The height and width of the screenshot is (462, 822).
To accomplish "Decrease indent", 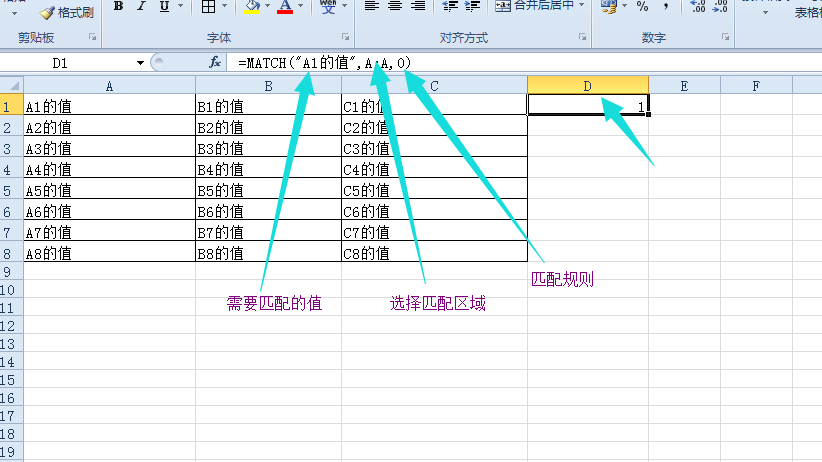I will coord(450,6).
